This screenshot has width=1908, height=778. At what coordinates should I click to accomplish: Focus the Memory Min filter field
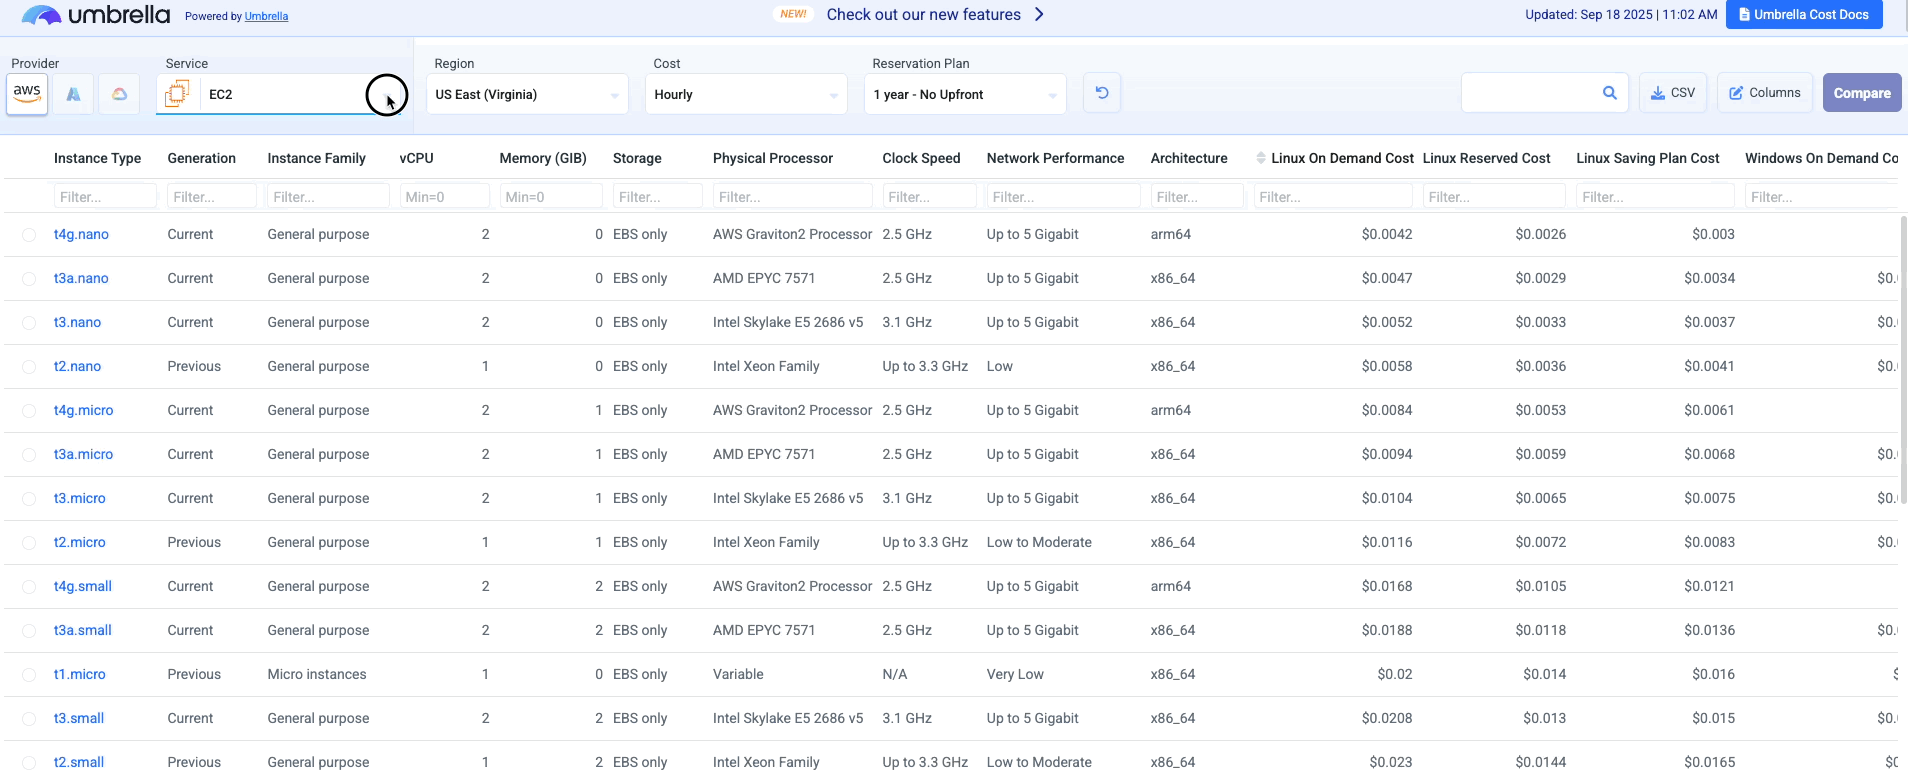click(x=551, y=197)
